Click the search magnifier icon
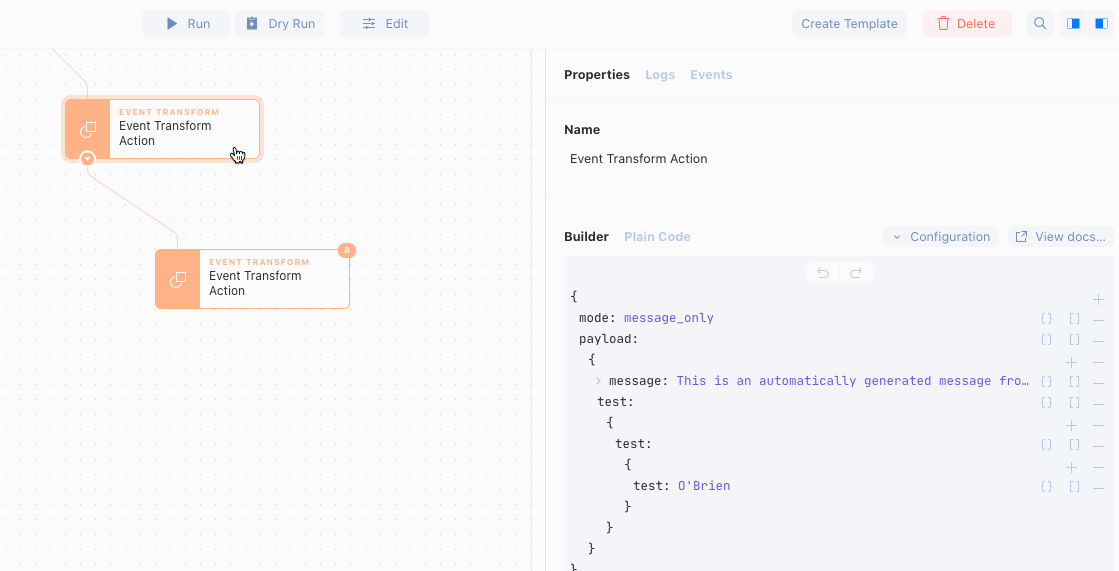The width and height of the screenshot is (1119, 571). tap(1040, 24)
